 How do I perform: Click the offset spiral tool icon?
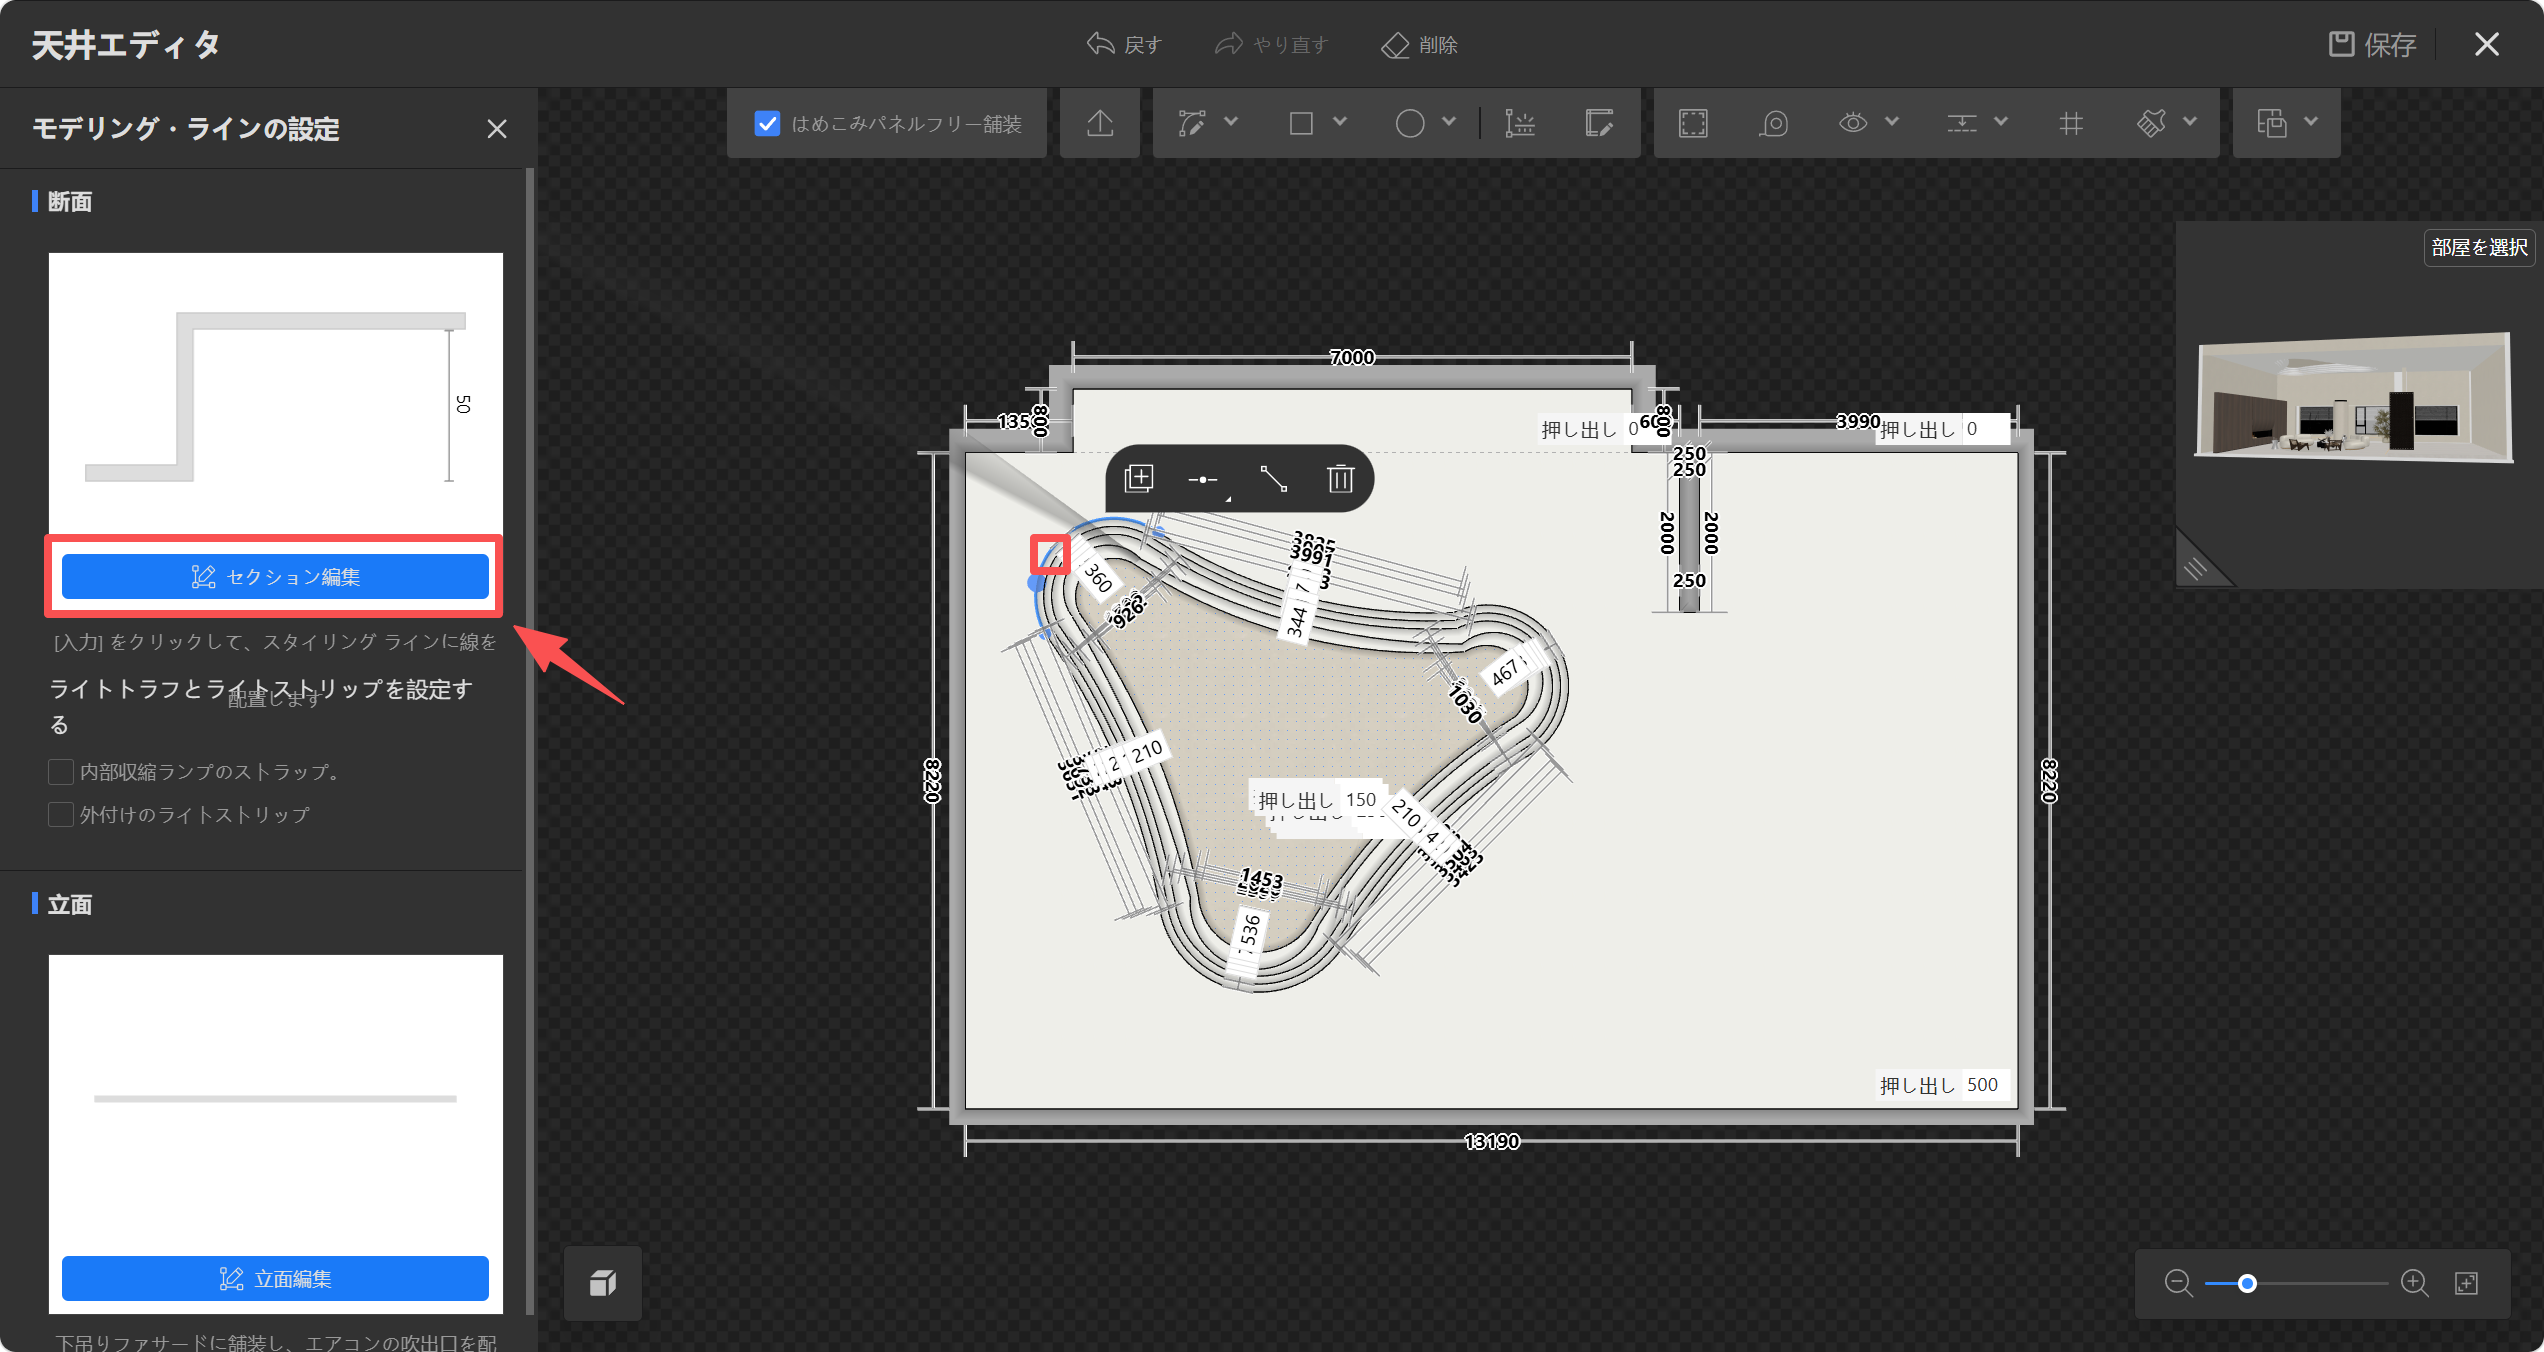(1773, 123)
